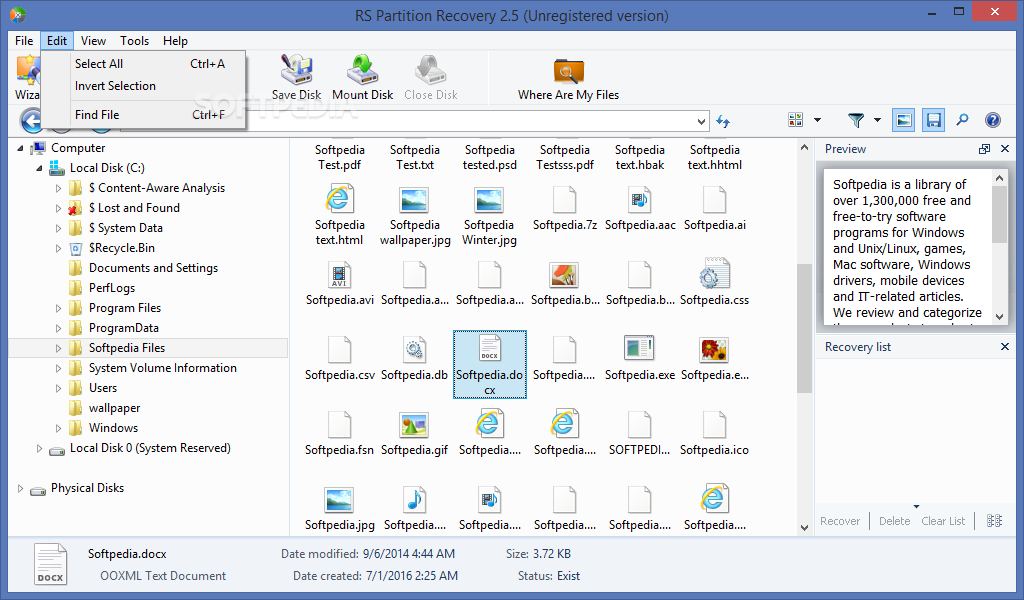Expand the Windows folder node

[58, 429]
